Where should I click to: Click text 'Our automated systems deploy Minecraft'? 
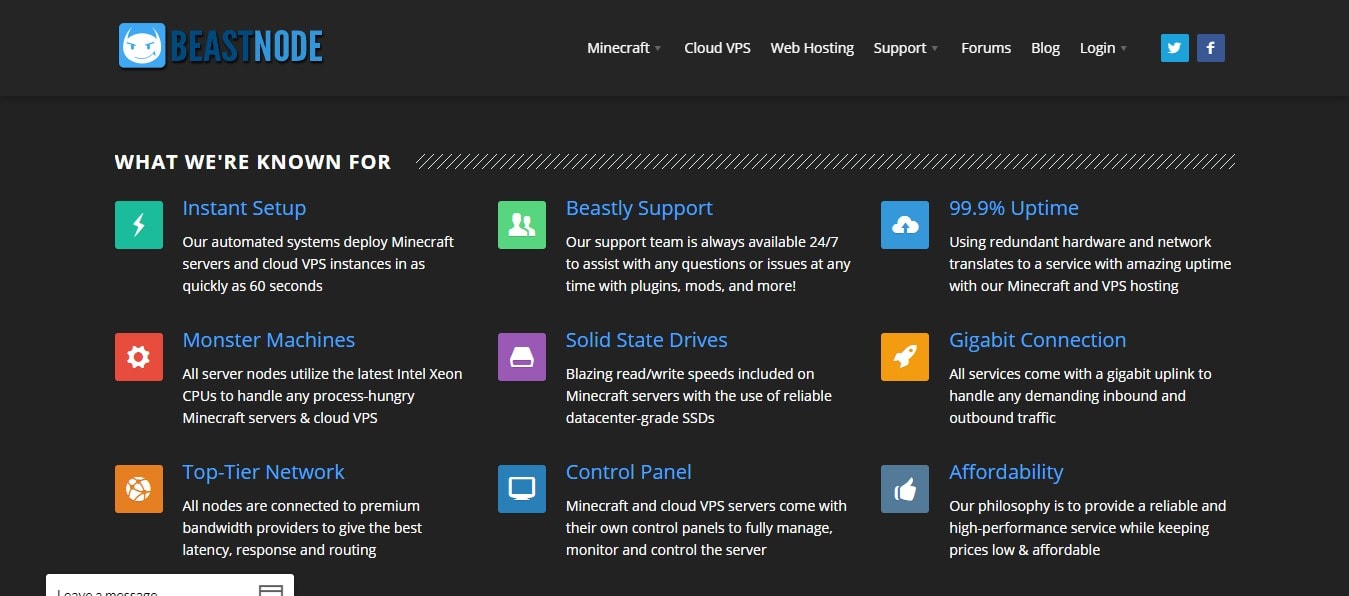318,242
